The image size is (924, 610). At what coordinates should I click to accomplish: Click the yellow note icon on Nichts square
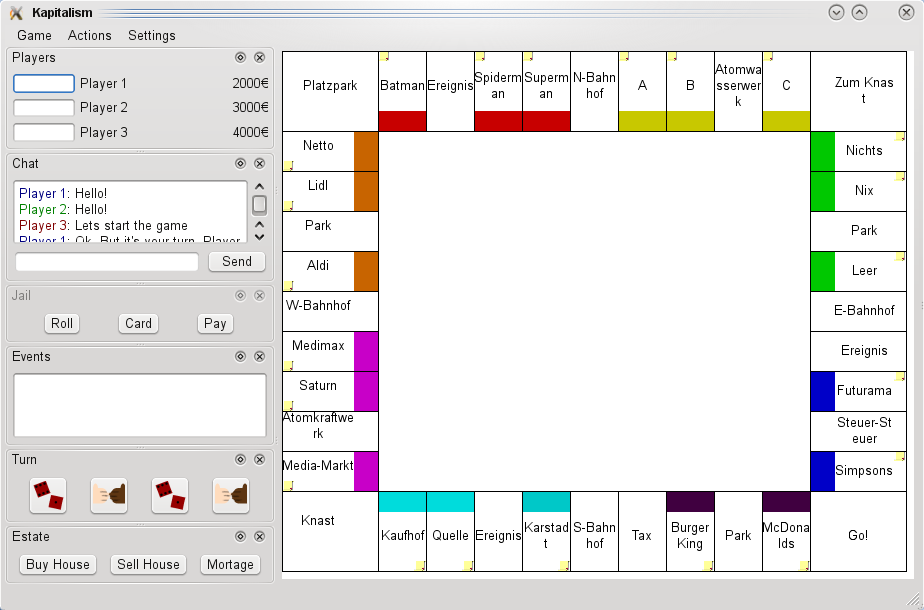[x=900, y=137]
